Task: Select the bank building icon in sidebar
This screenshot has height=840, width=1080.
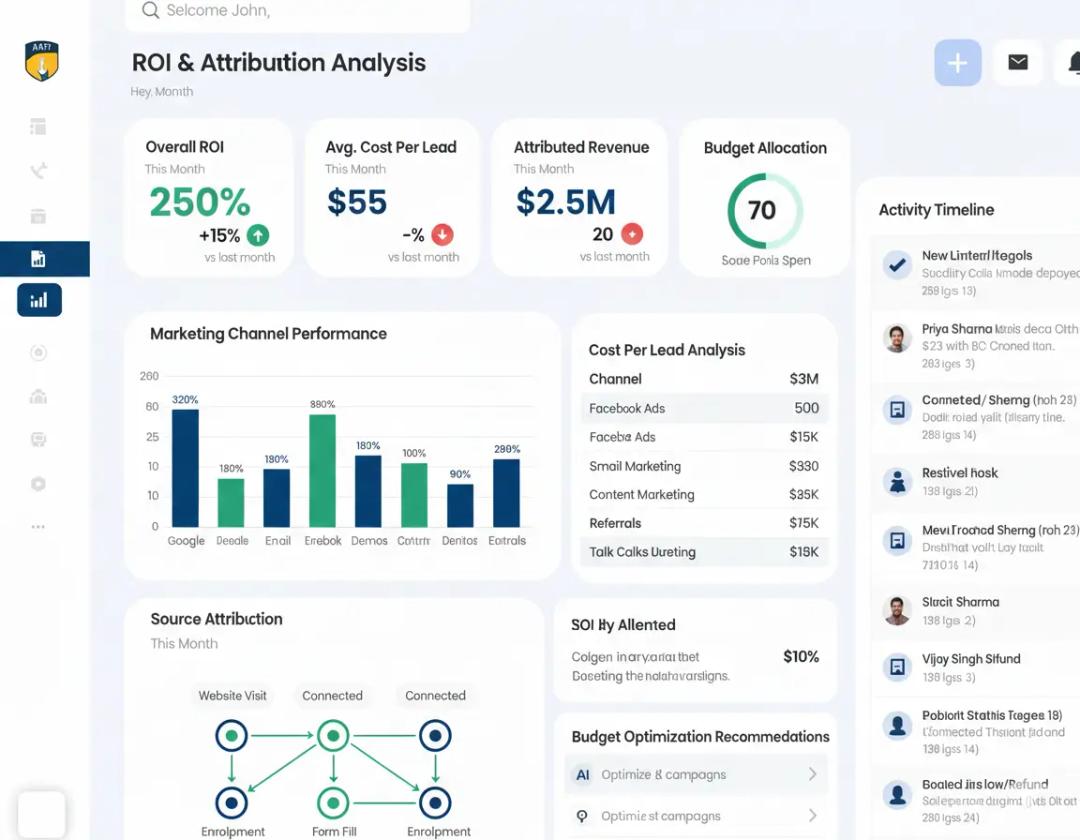Action: pyautogui.click(x=38, y=396)
